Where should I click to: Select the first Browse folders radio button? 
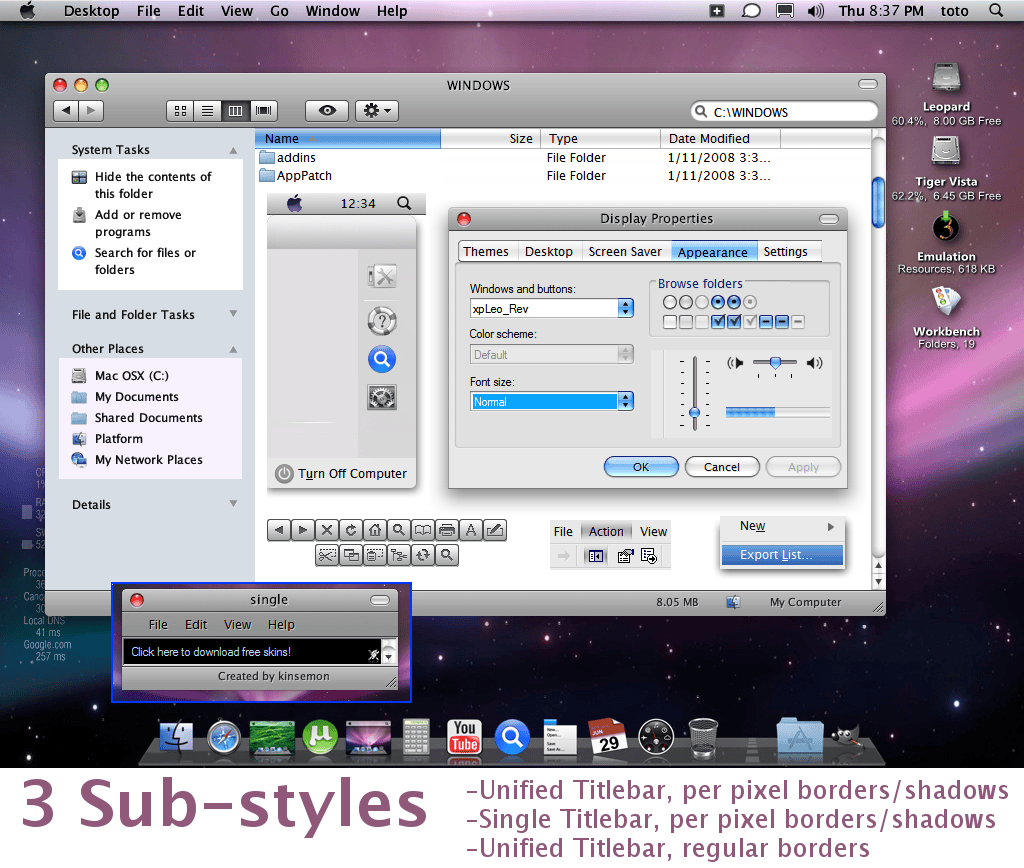(669, 302)
